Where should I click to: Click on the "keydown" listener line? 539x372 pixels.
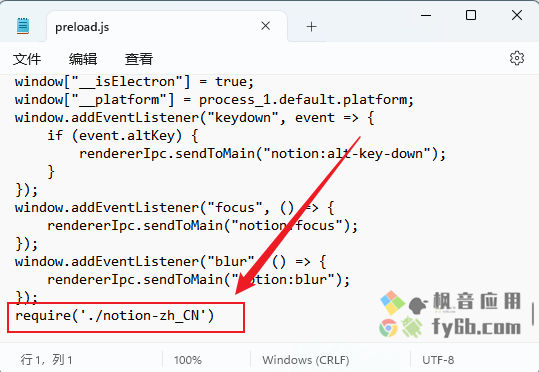[x=195, y=118]
